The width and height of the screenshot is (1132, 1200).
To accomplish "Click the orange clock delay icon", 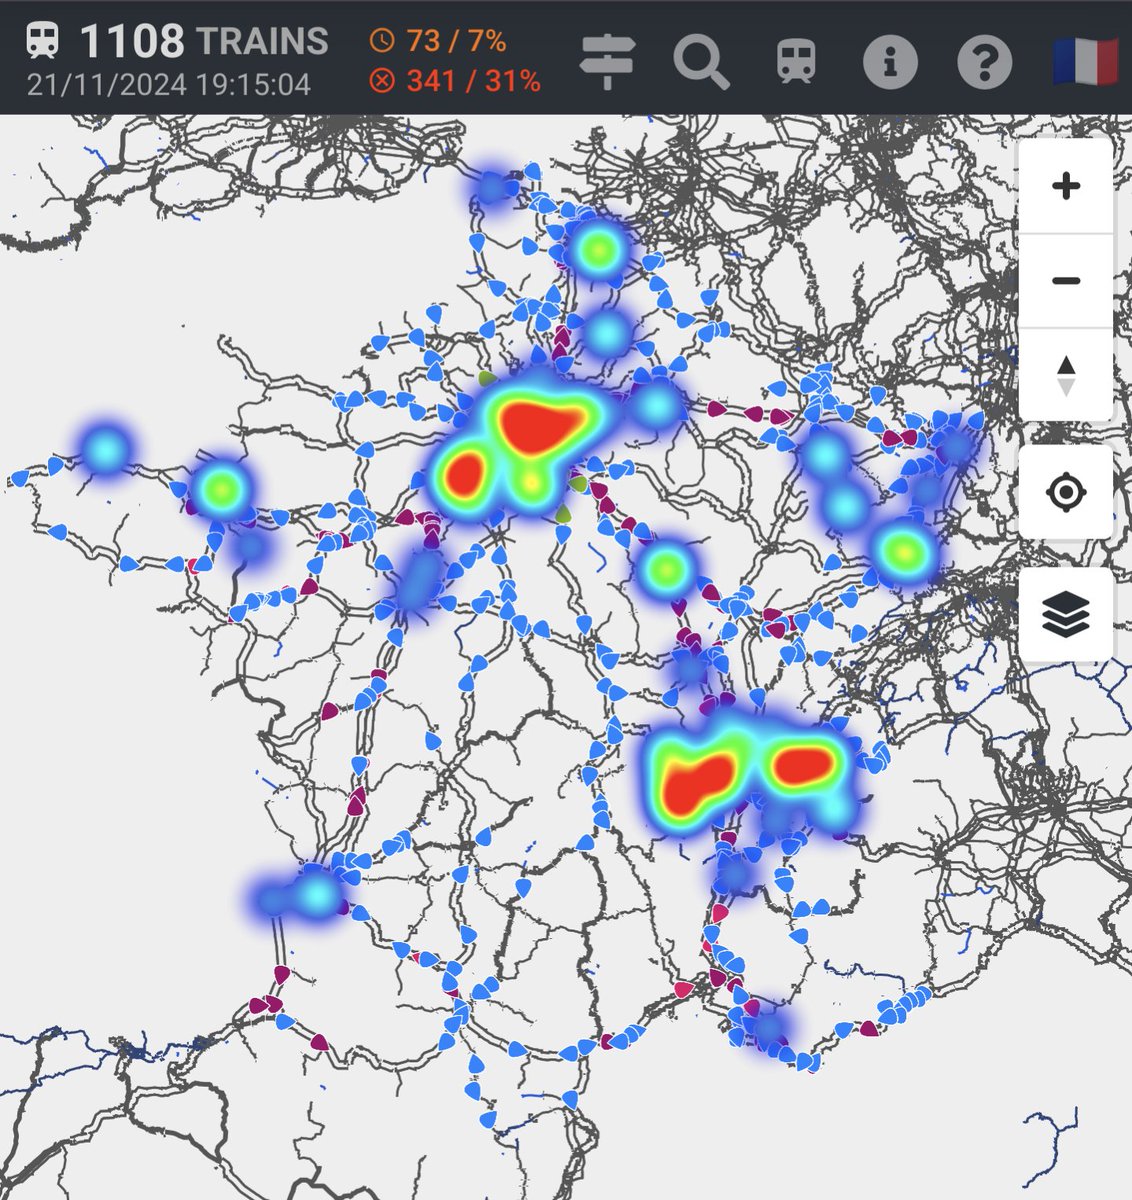I will (x=385, y=41).
